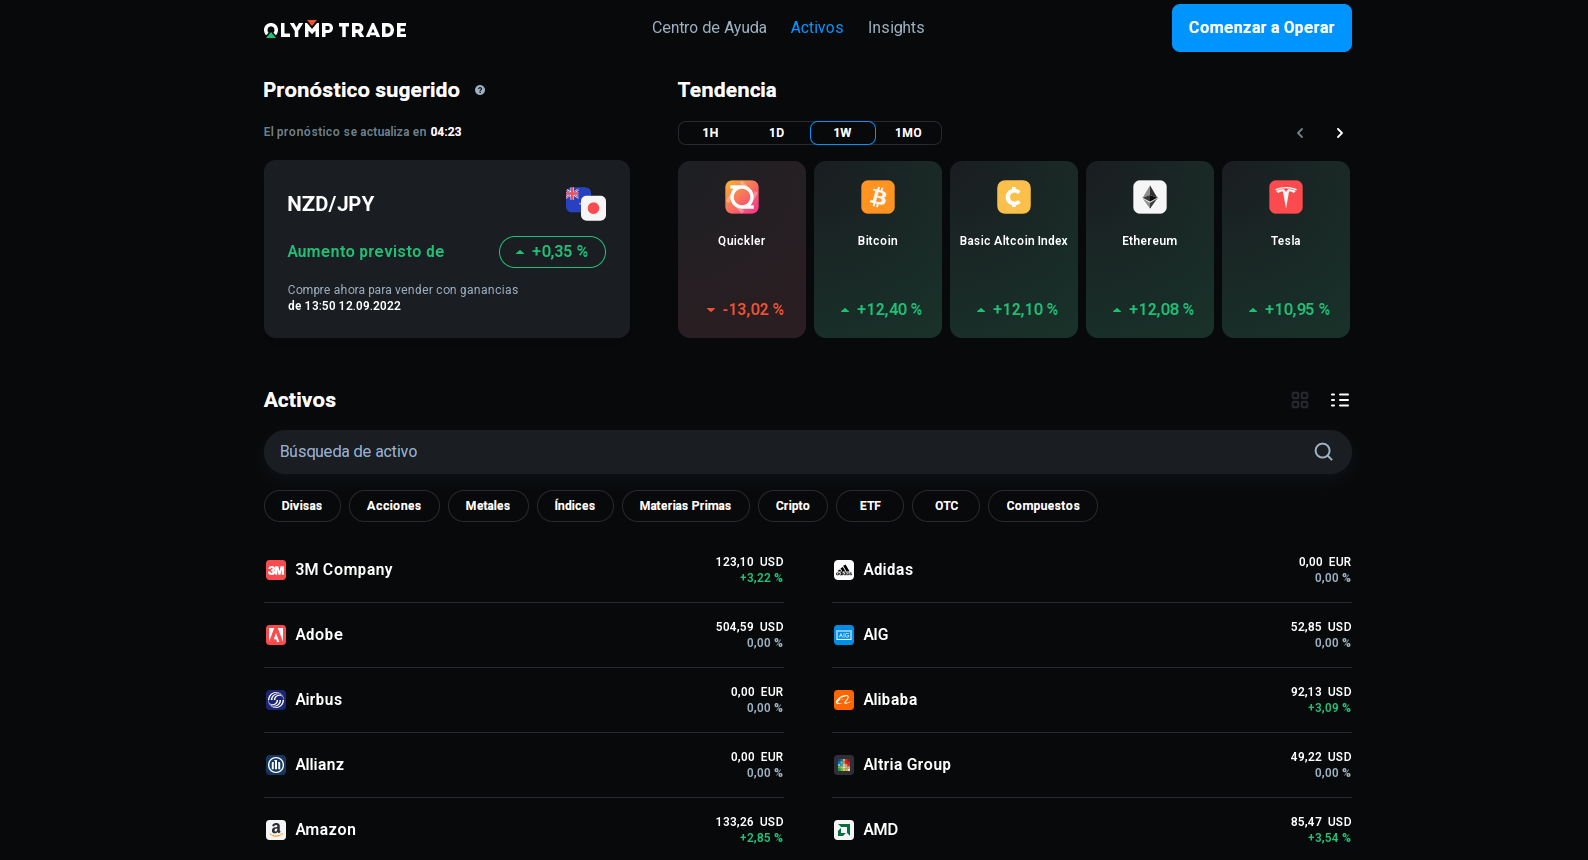This screenshot has height=860, width=1588.
Task: Click Tesla +10,95 % change value
Action: pos(1289,310)
